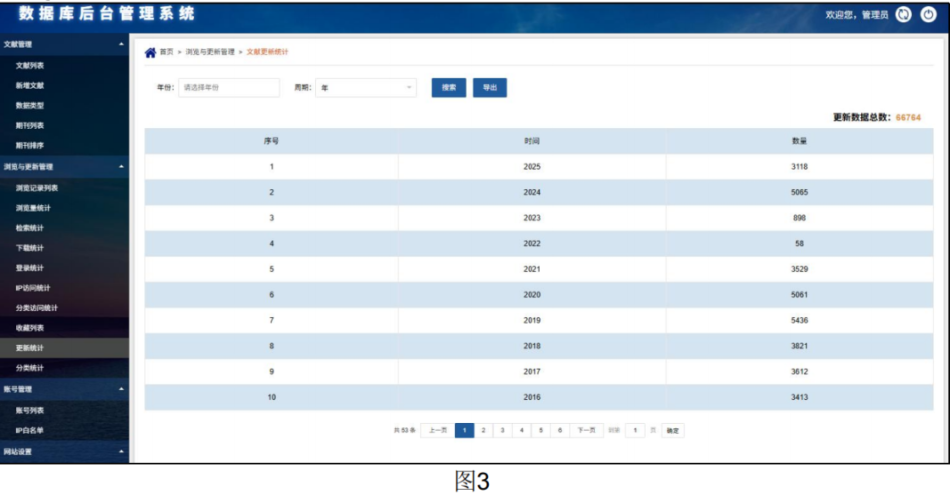Open 数据类型 in the sidebar
The image size is (950, 495).
click(30, 105)
